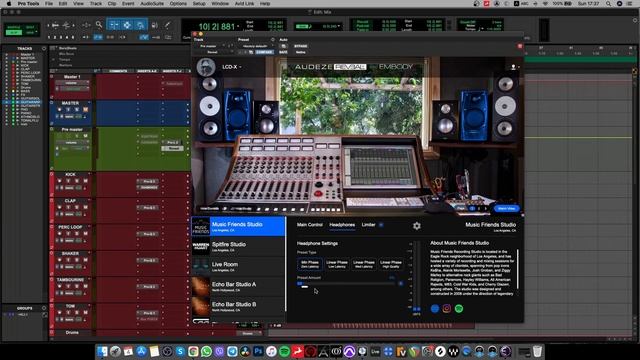This screenshot has height=360, width=640.
Task: Toggle Grid edit mode
Action: pyautogui.click(x=30, y=32)
